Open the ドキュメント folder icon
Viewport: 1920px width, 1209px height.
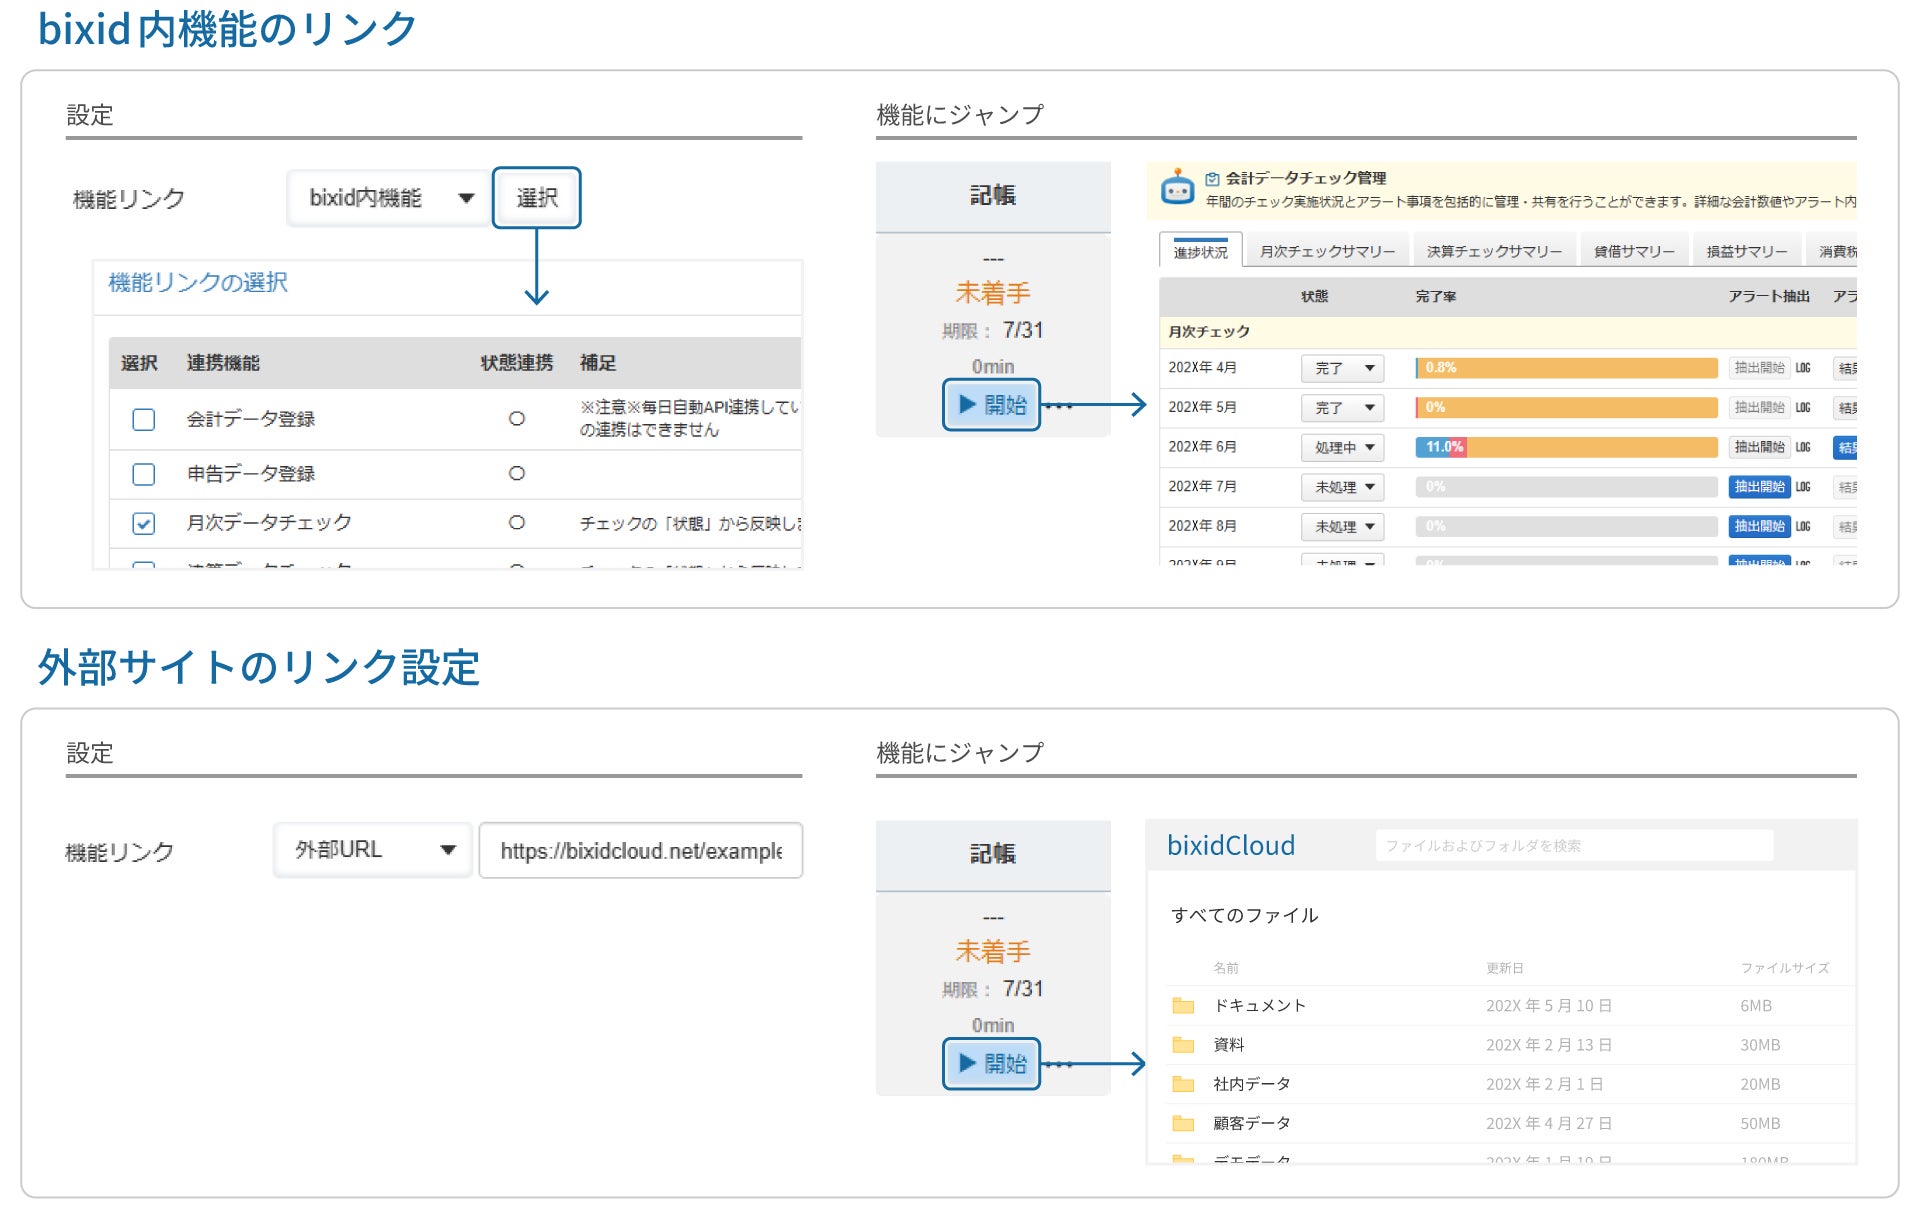point(1183,1005)
